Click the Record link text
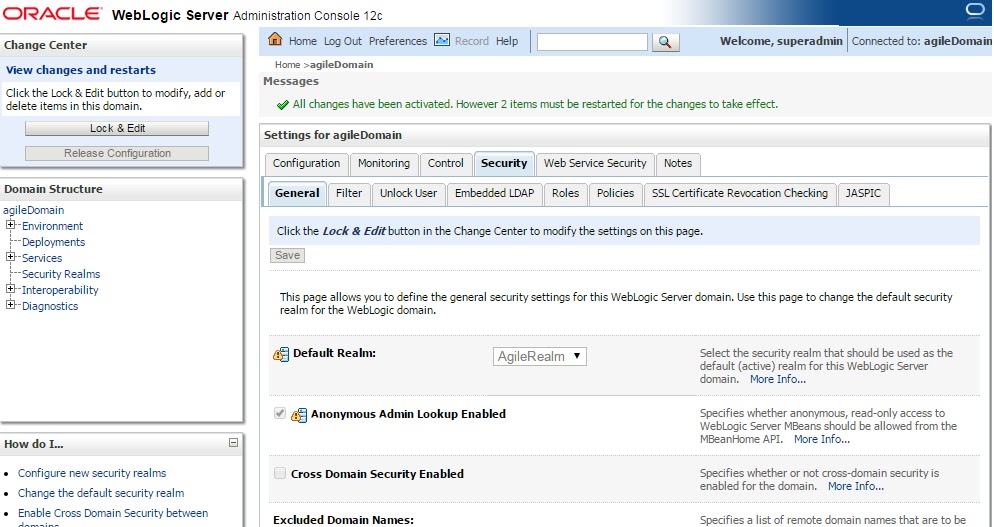 pos(472,41)
